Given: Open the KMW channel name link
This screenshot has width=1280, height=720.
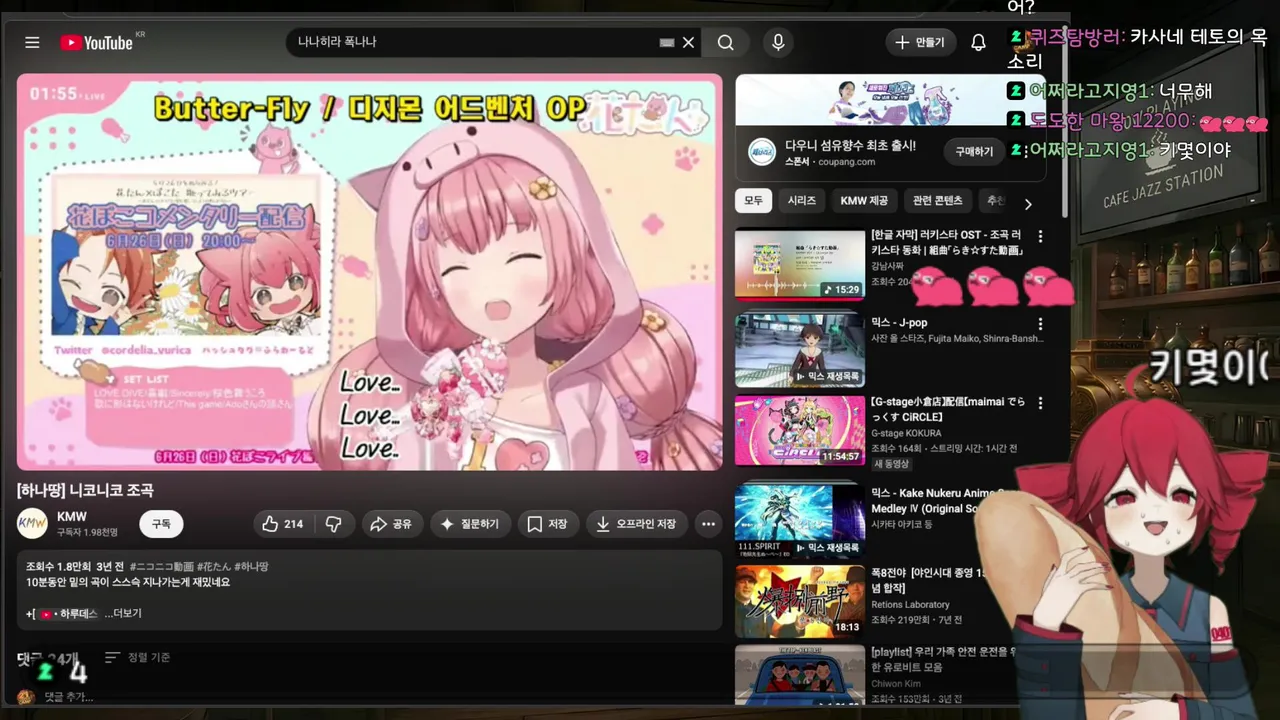Looking at the screenshot, I should (x=72, y=516).
